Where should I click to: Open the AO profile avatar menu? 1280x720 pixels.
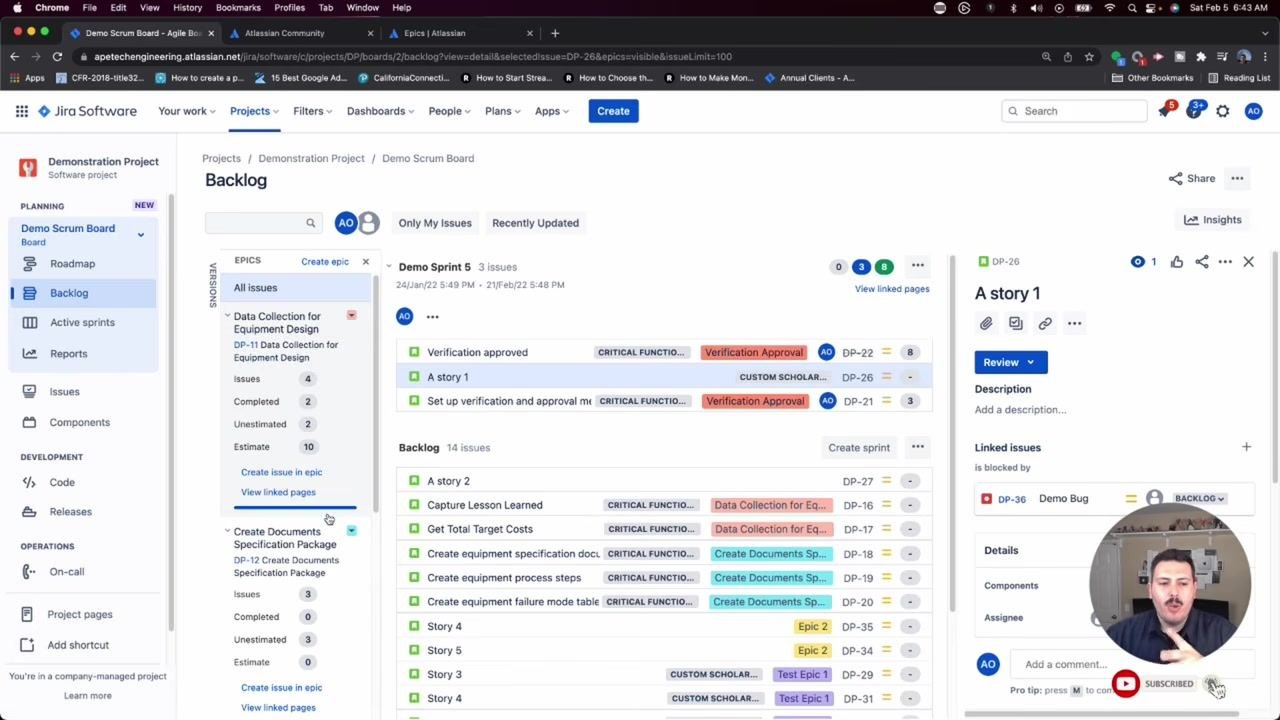pos(1253,111)
